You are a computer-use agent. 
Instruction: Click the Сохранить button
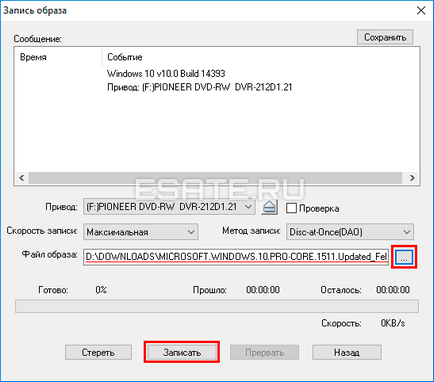[385, 37]
